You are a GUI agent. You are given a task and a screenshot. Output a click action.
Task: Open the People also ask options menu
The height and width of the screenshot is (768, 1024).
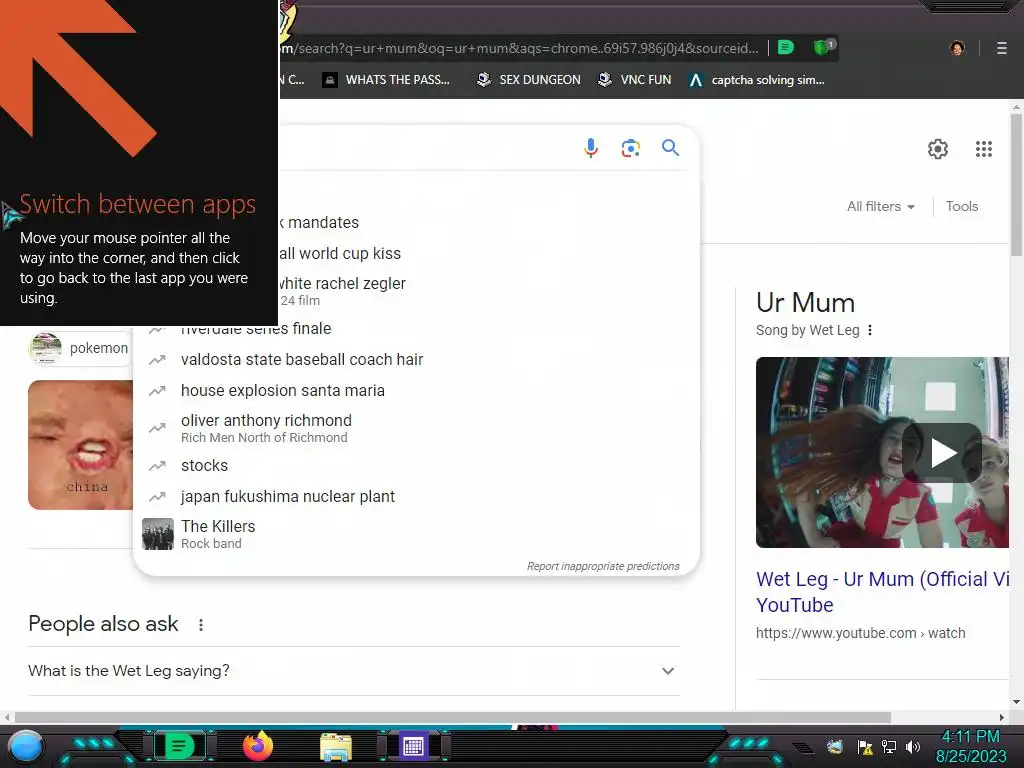tap(201, 625)
